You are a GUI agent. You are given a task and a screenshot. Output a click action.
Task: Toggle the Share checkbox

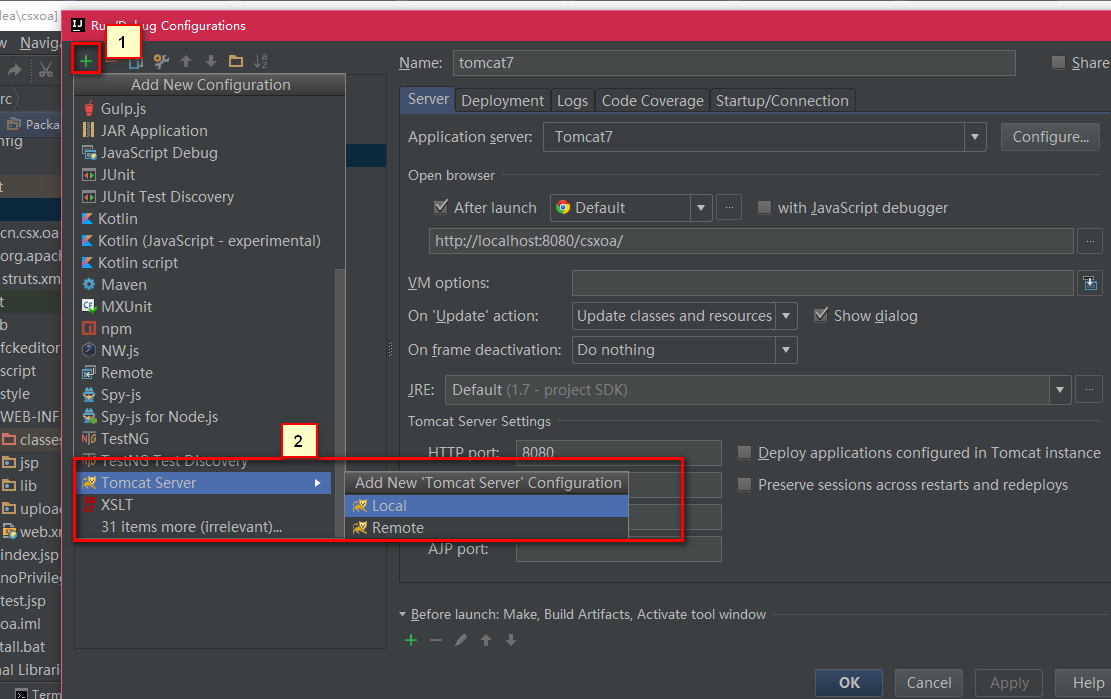(x=1058, y=62)
